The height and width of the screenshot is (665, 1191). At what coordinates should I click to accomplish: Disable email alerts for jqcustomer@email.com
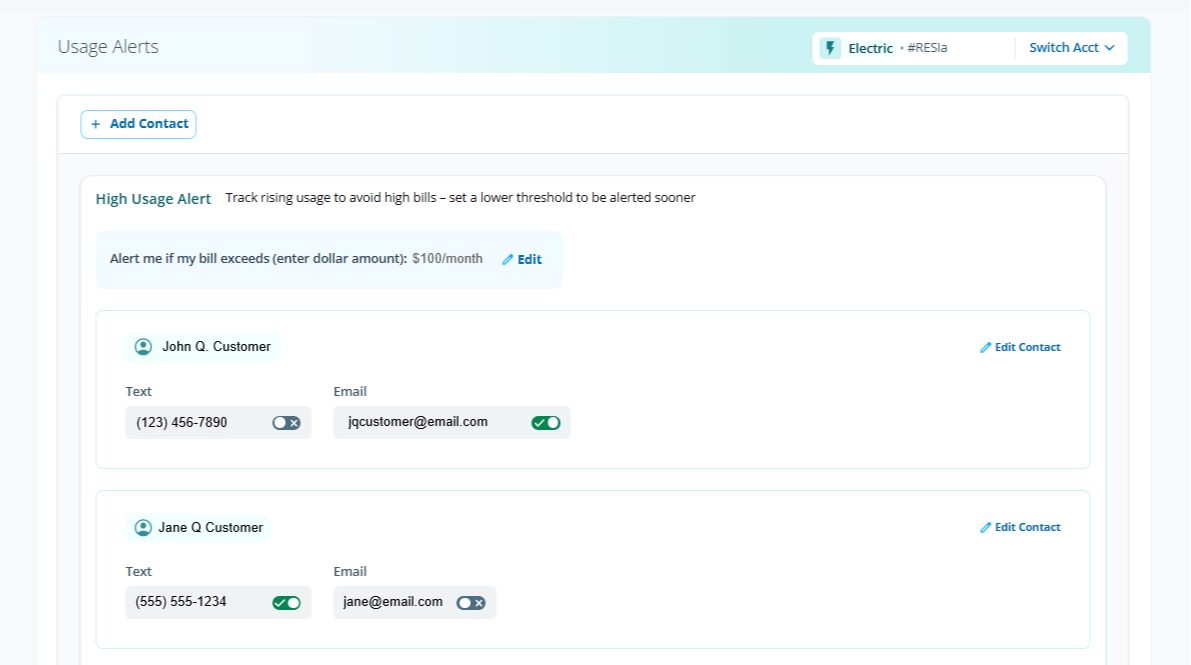(546, 423)
